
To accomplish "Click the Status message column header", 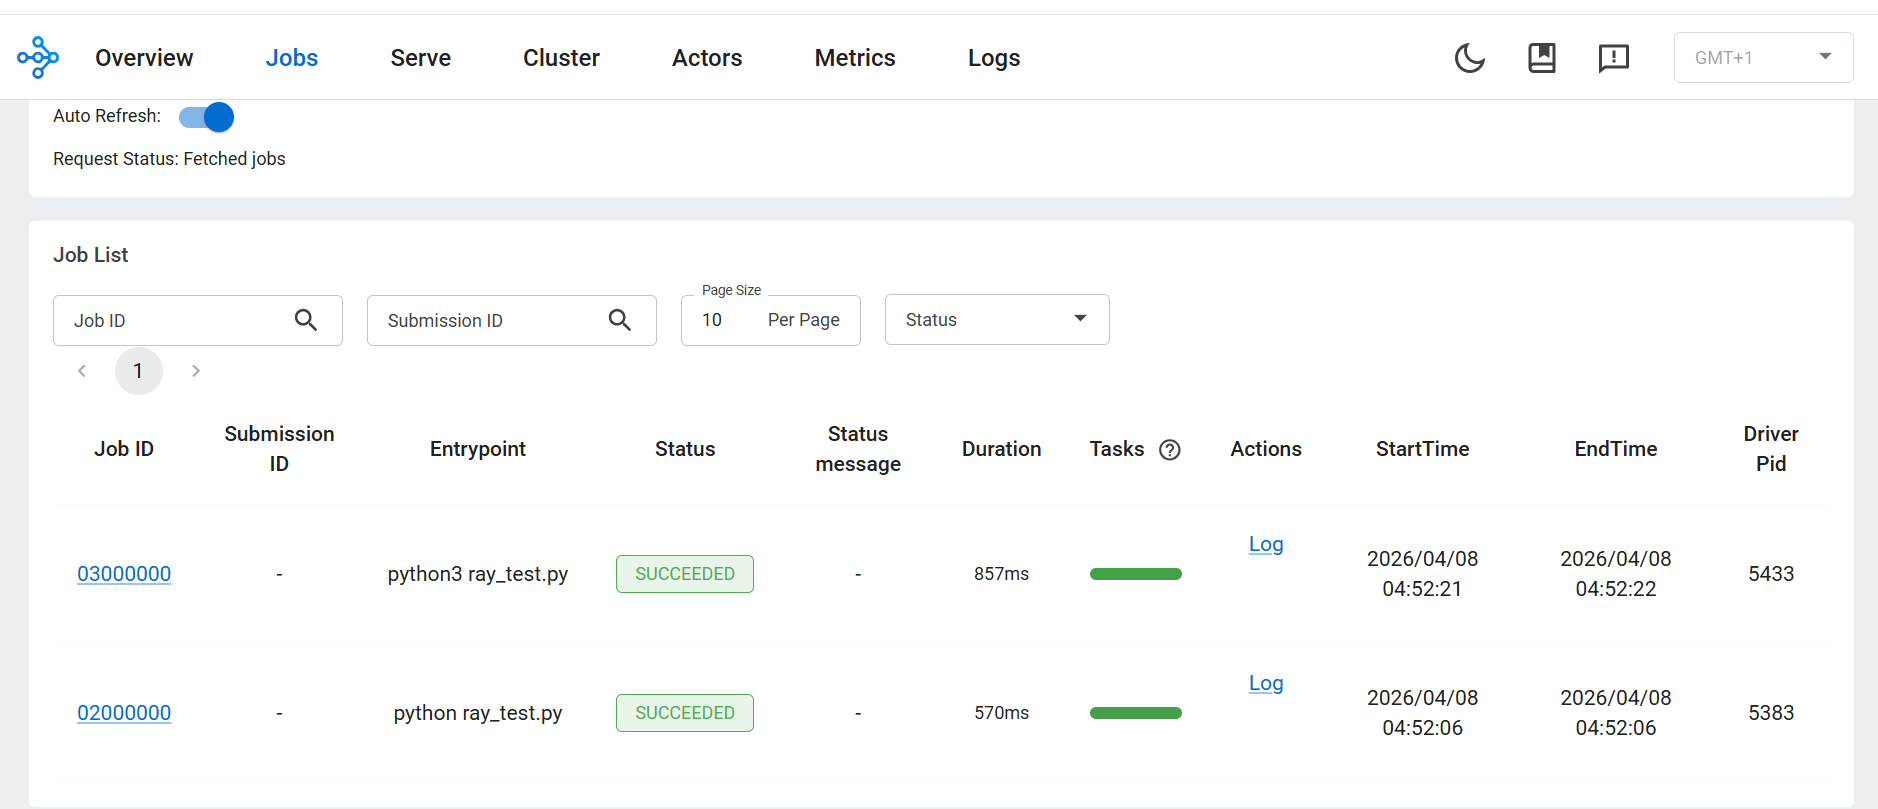I will coord(858,449).
